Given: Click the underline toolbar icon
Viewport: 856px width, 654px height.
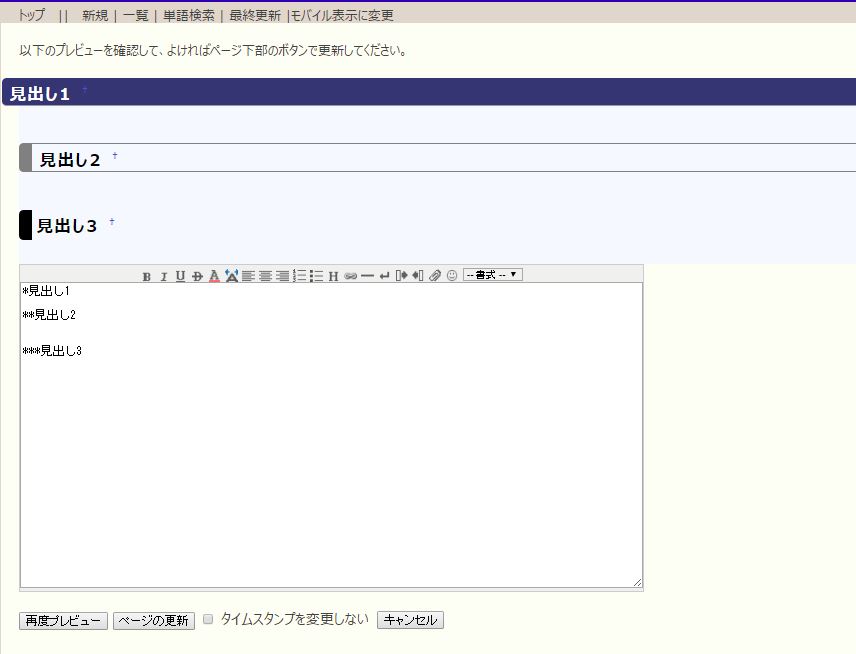Looking at the screenshot, I should (180, 276).
